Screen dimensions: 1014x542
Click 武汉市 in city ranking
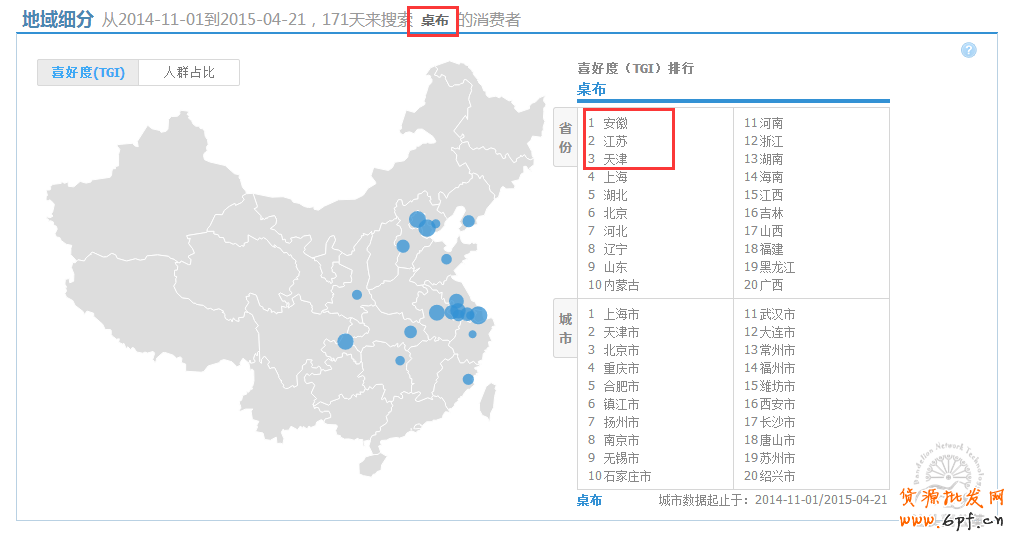click(x=776, y=314)
